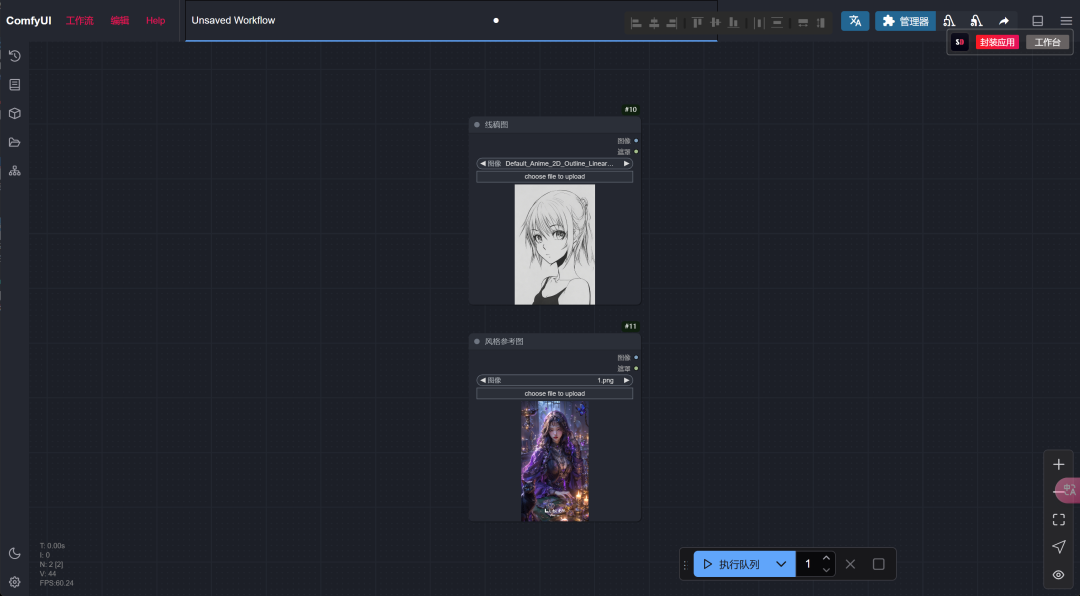Click the align top toolbar icon
Image resolution: width=1080 pixels, height=596 pixels.
click(x=697, y=23)
